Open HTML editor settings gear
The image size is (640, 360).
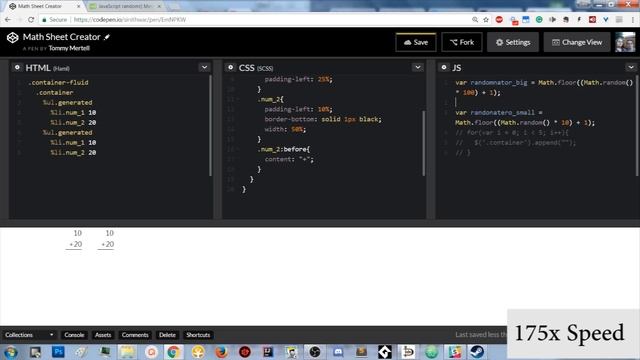coord(17,67)
